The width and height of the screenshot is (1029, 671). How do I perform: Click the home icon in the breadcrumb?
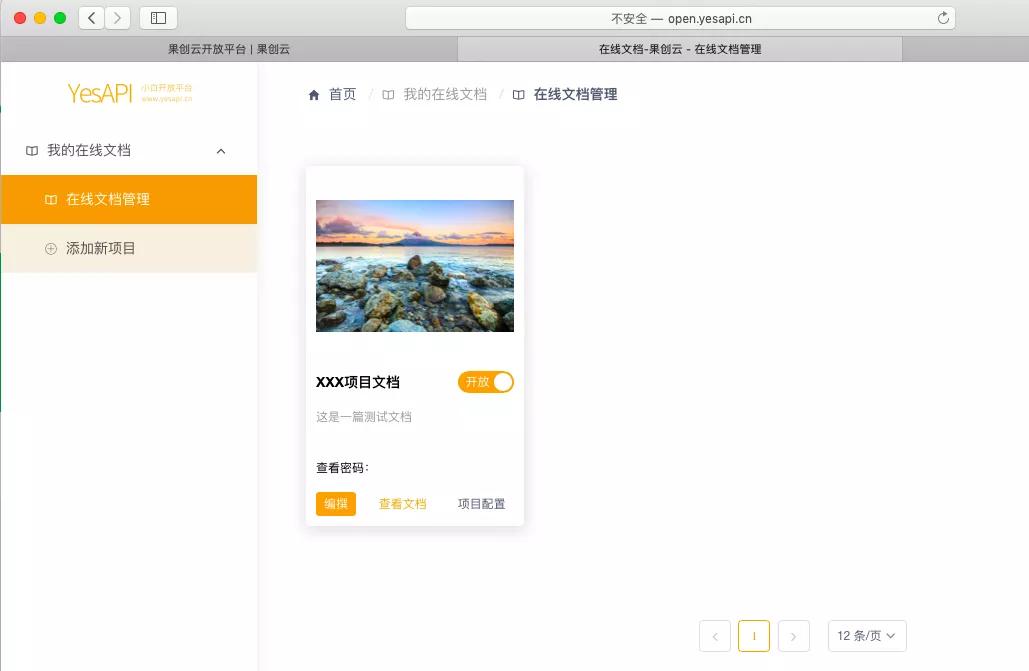[313, 94]
